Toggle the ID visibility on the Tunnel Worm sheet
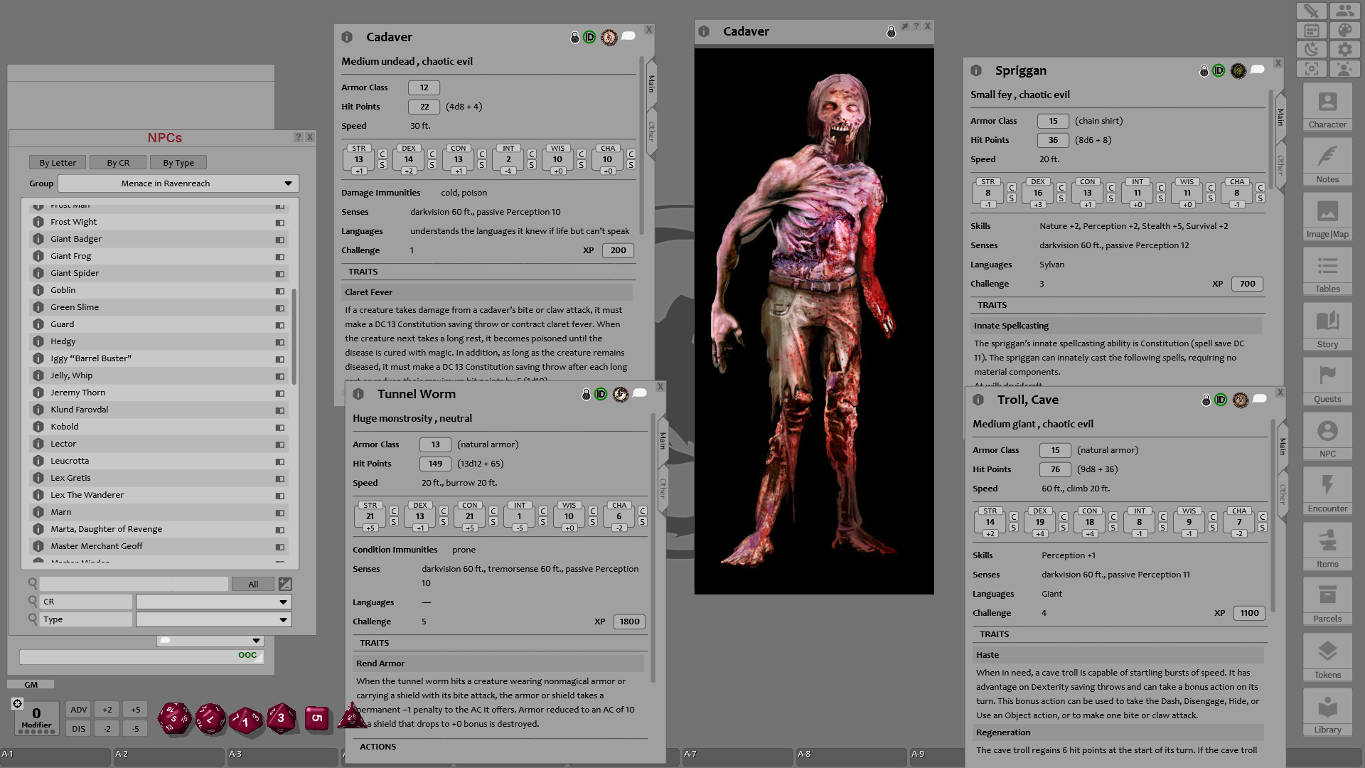1365x768 pixels. tap(600, 393)
